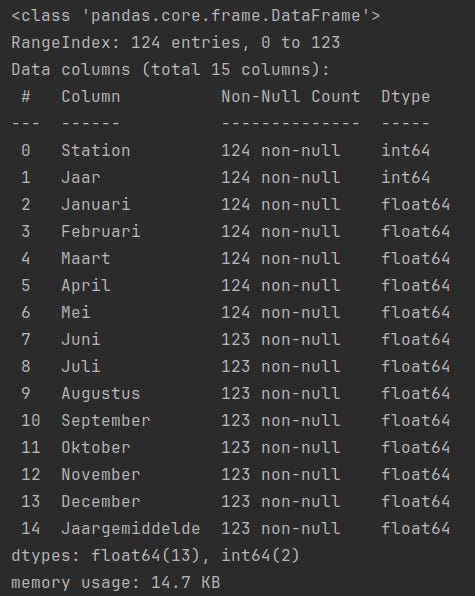Click the 'December' column name
This screenshot has height=596, width=475.
click(x=101, y=501)
